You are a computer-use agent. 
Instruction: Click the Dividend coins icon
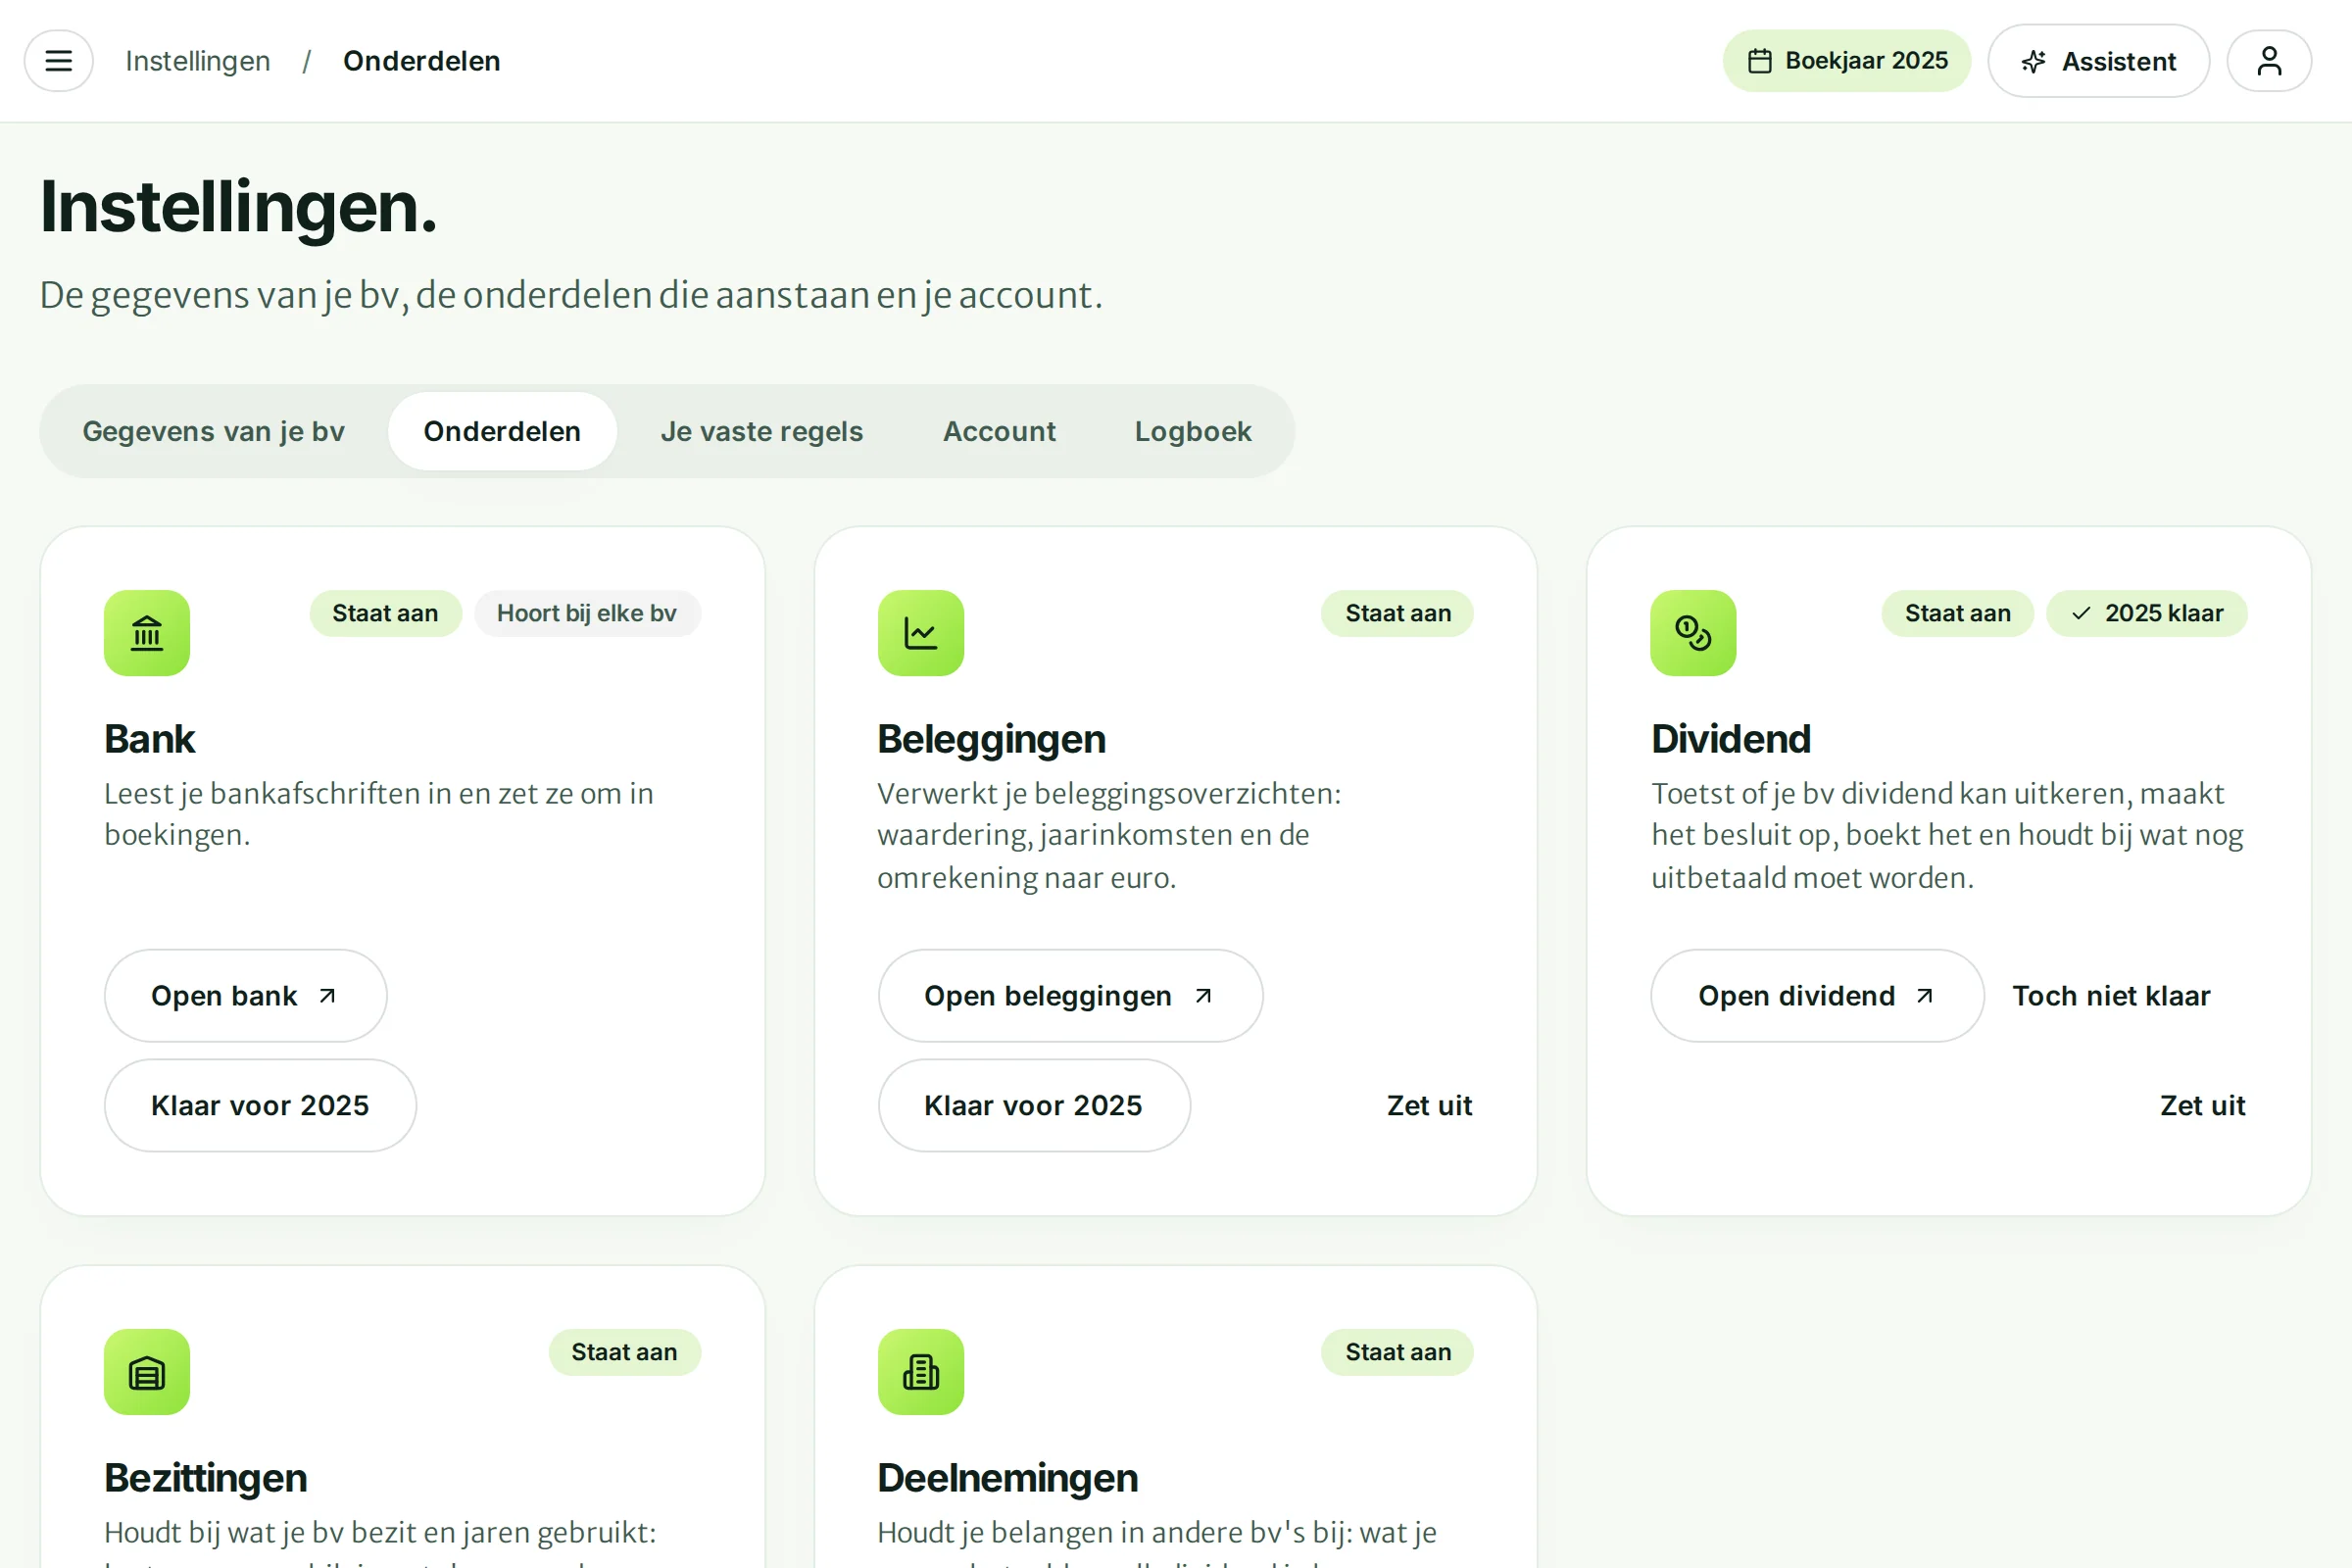point(1693,633)
